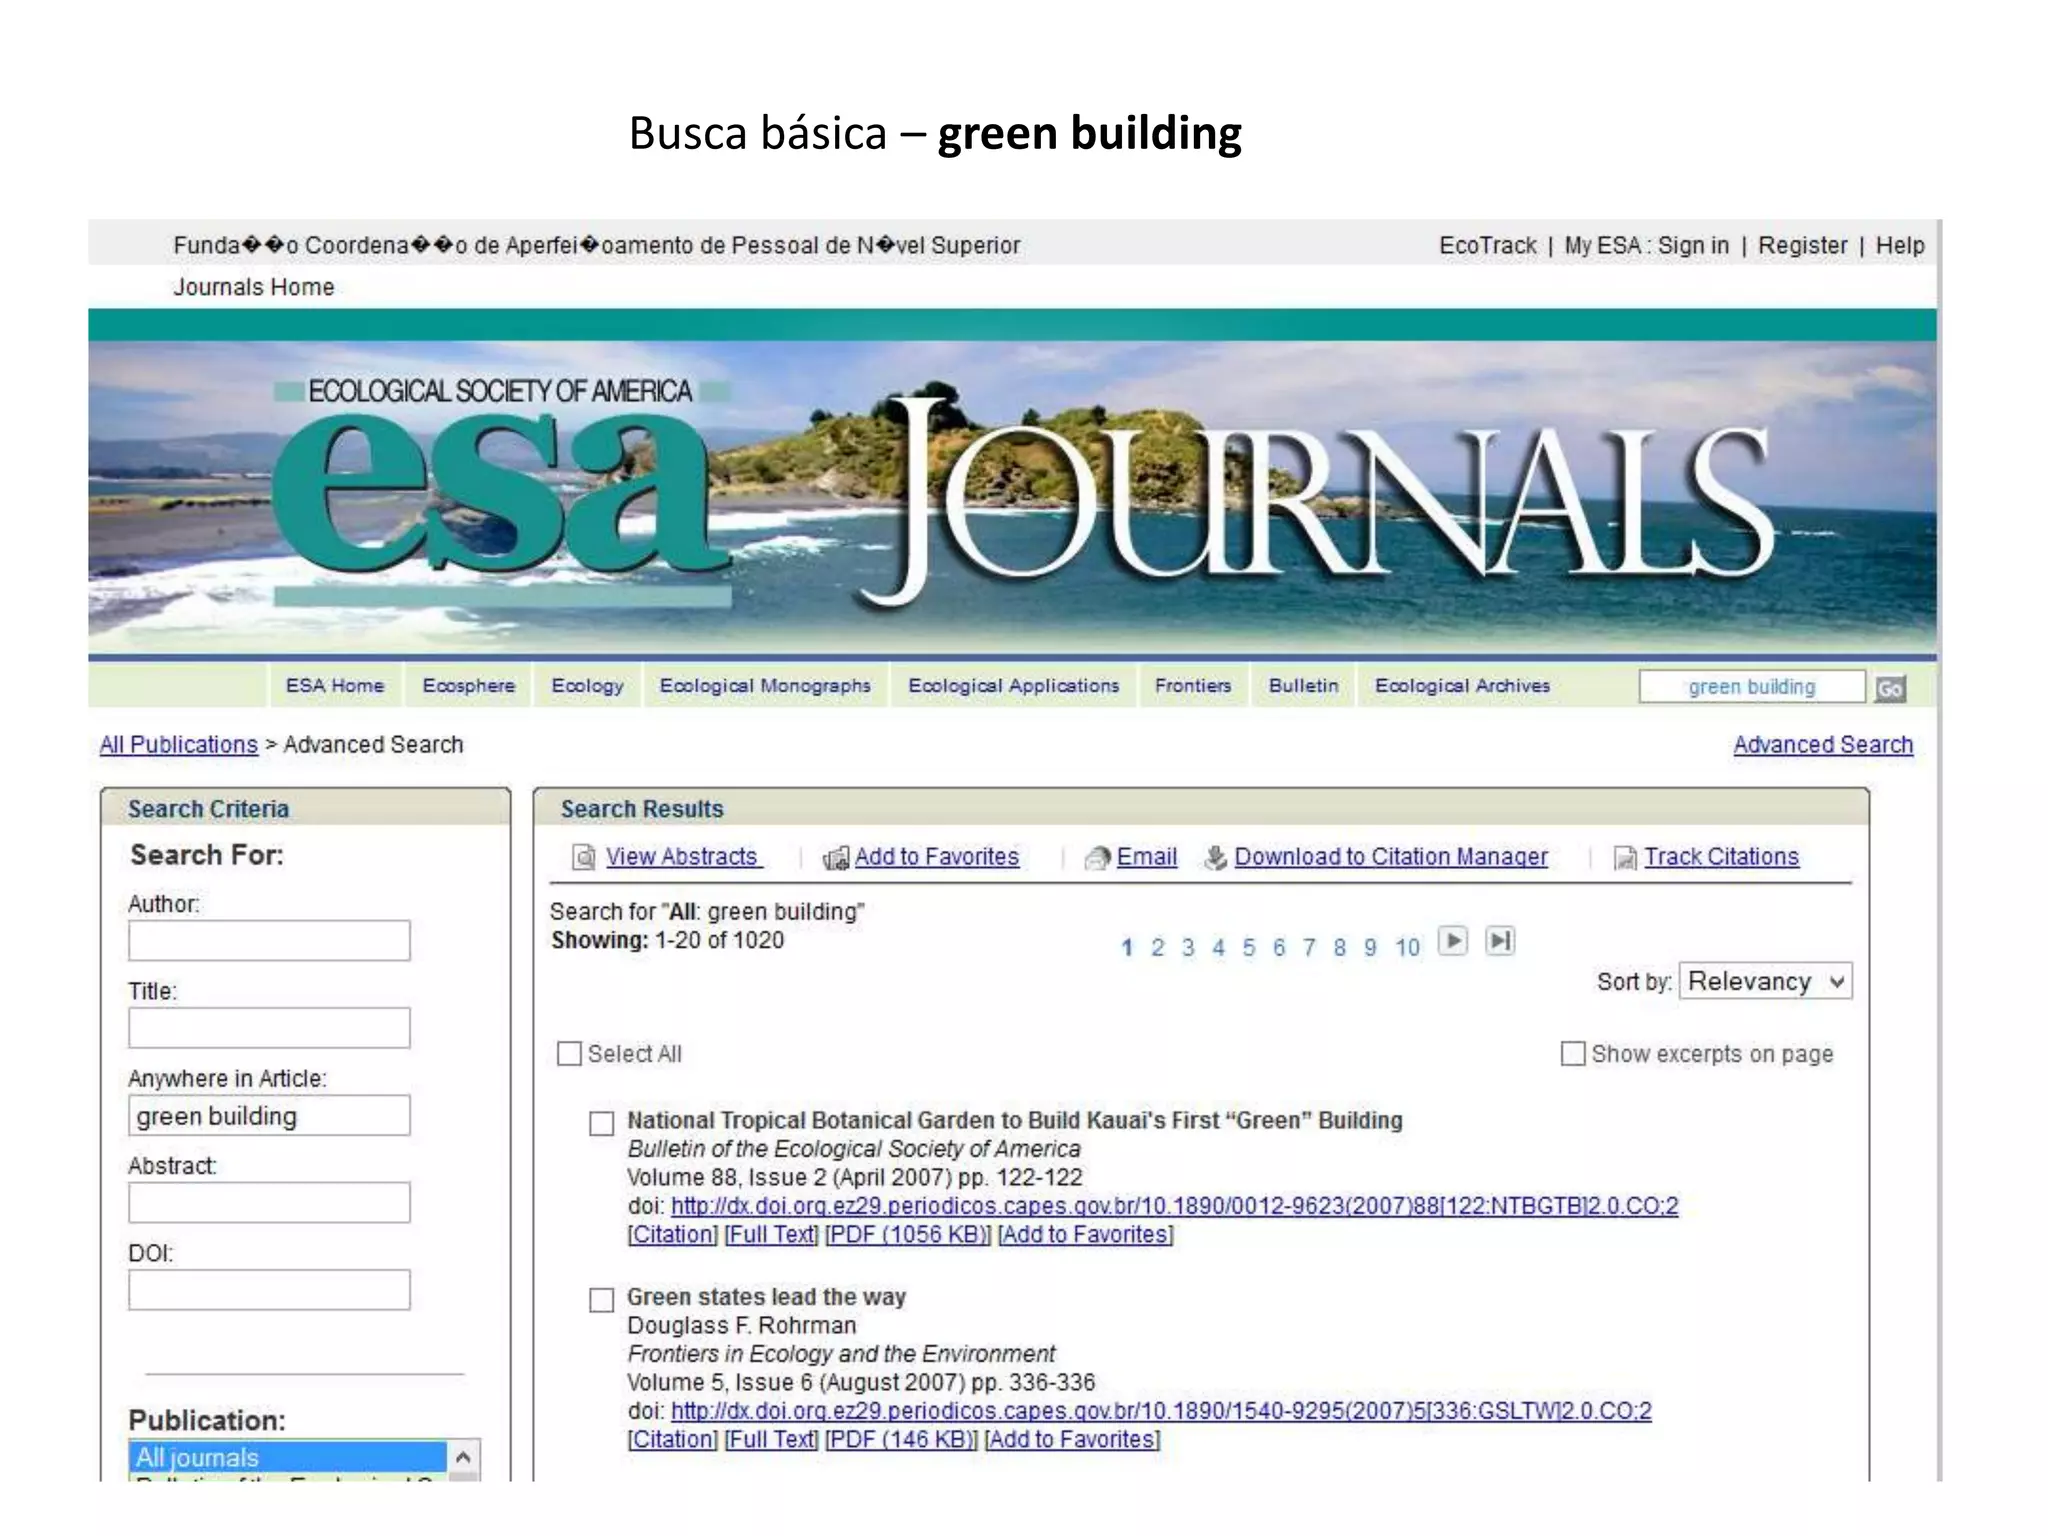Click View Abstracts link
Image resolution: width=2048 pixels, height=1536 pixels.
coord(684,857)
